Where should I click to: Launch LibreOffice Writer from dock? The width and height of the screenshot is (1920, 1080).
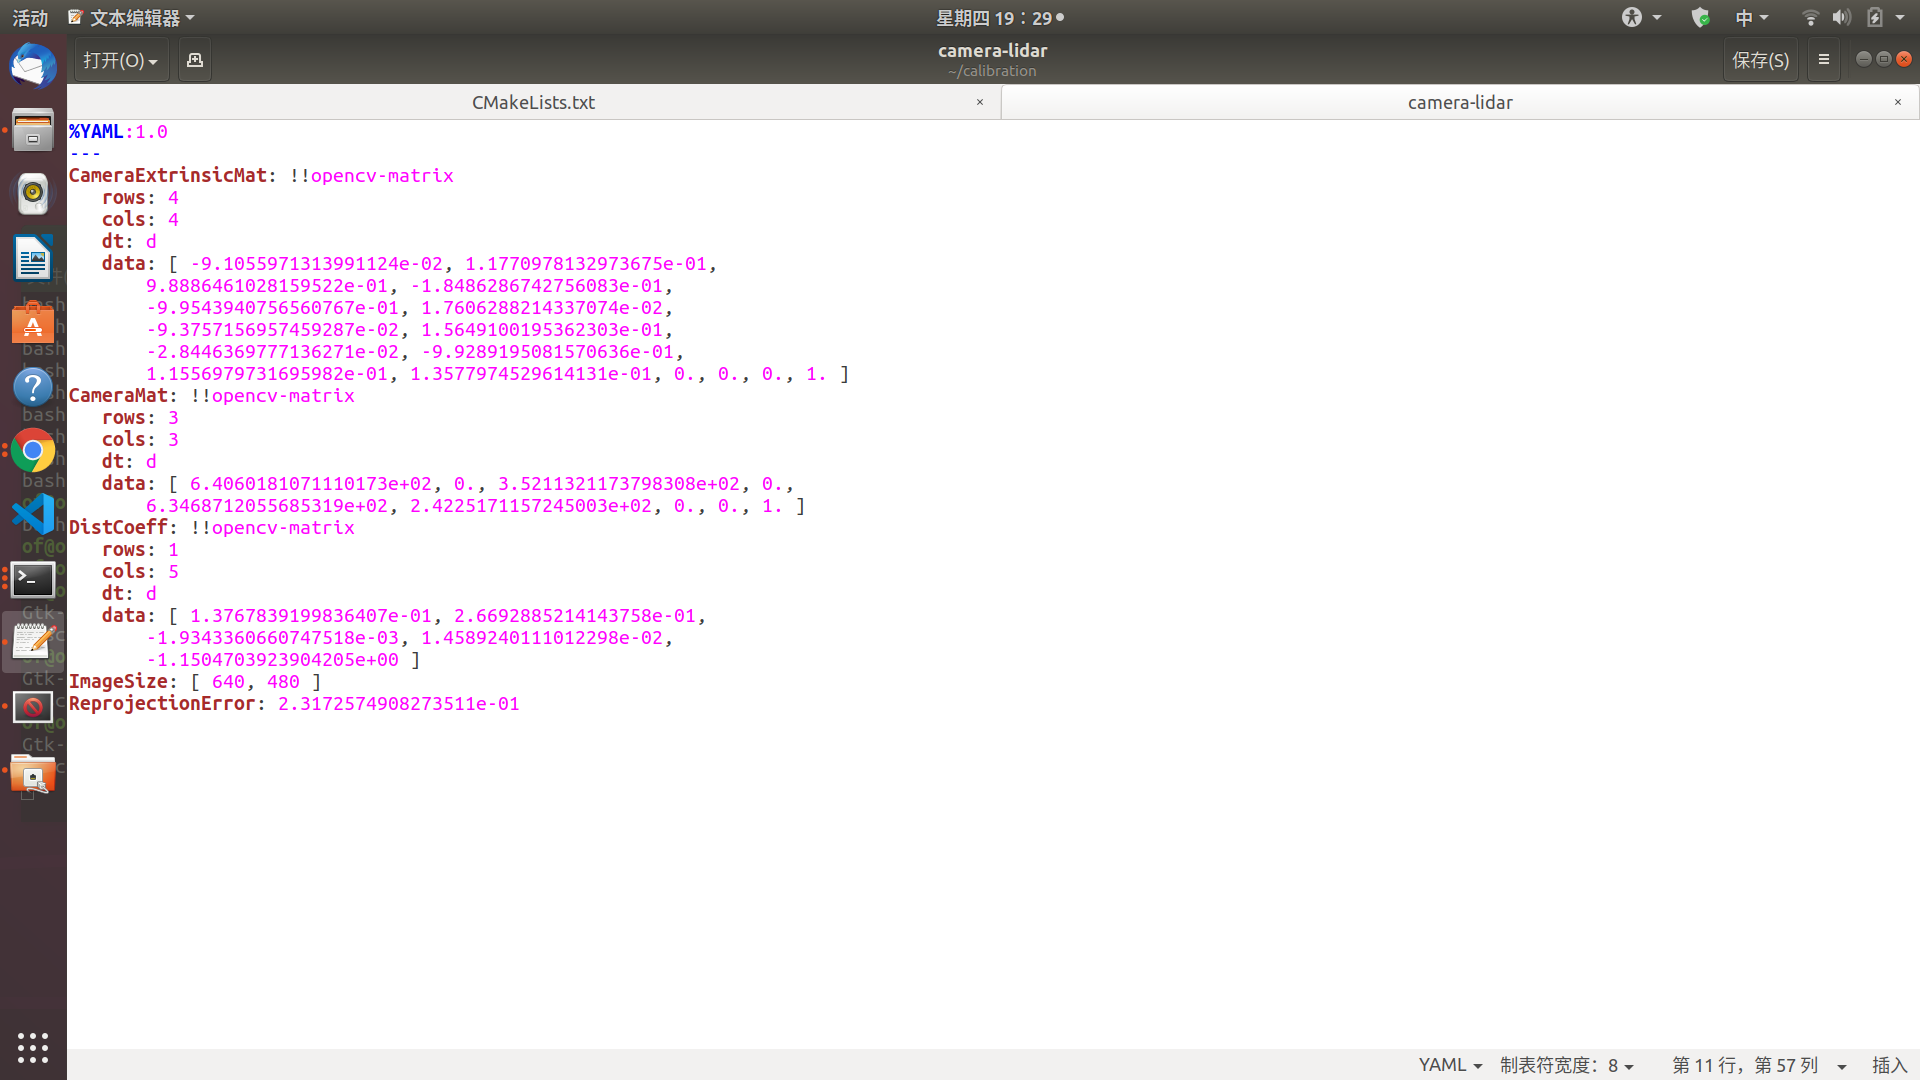point(33,258)
